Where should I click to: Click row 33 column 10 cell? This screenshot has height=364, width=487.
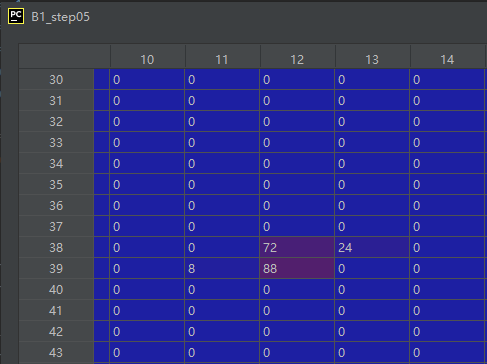click(147, 142)
